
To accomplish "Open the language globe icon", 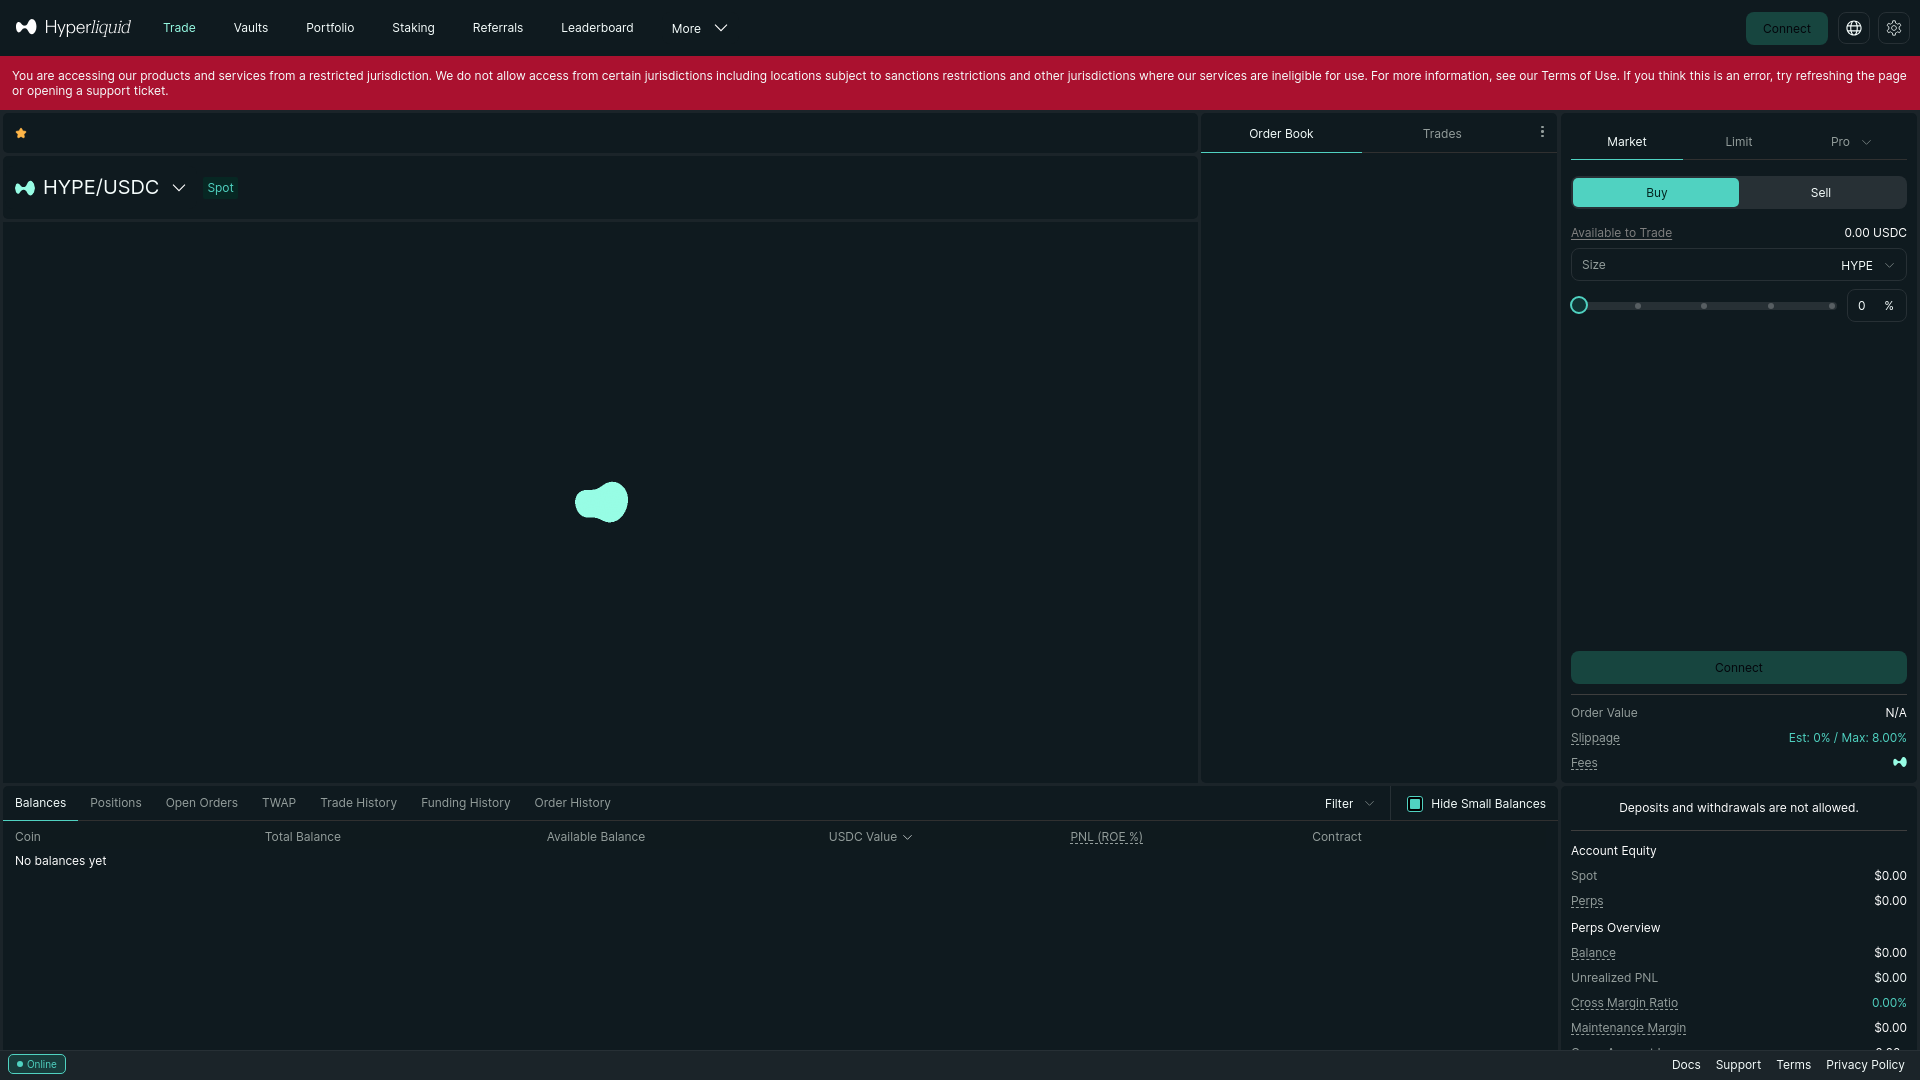I will pyautogui.click(x=1854, y=28).
